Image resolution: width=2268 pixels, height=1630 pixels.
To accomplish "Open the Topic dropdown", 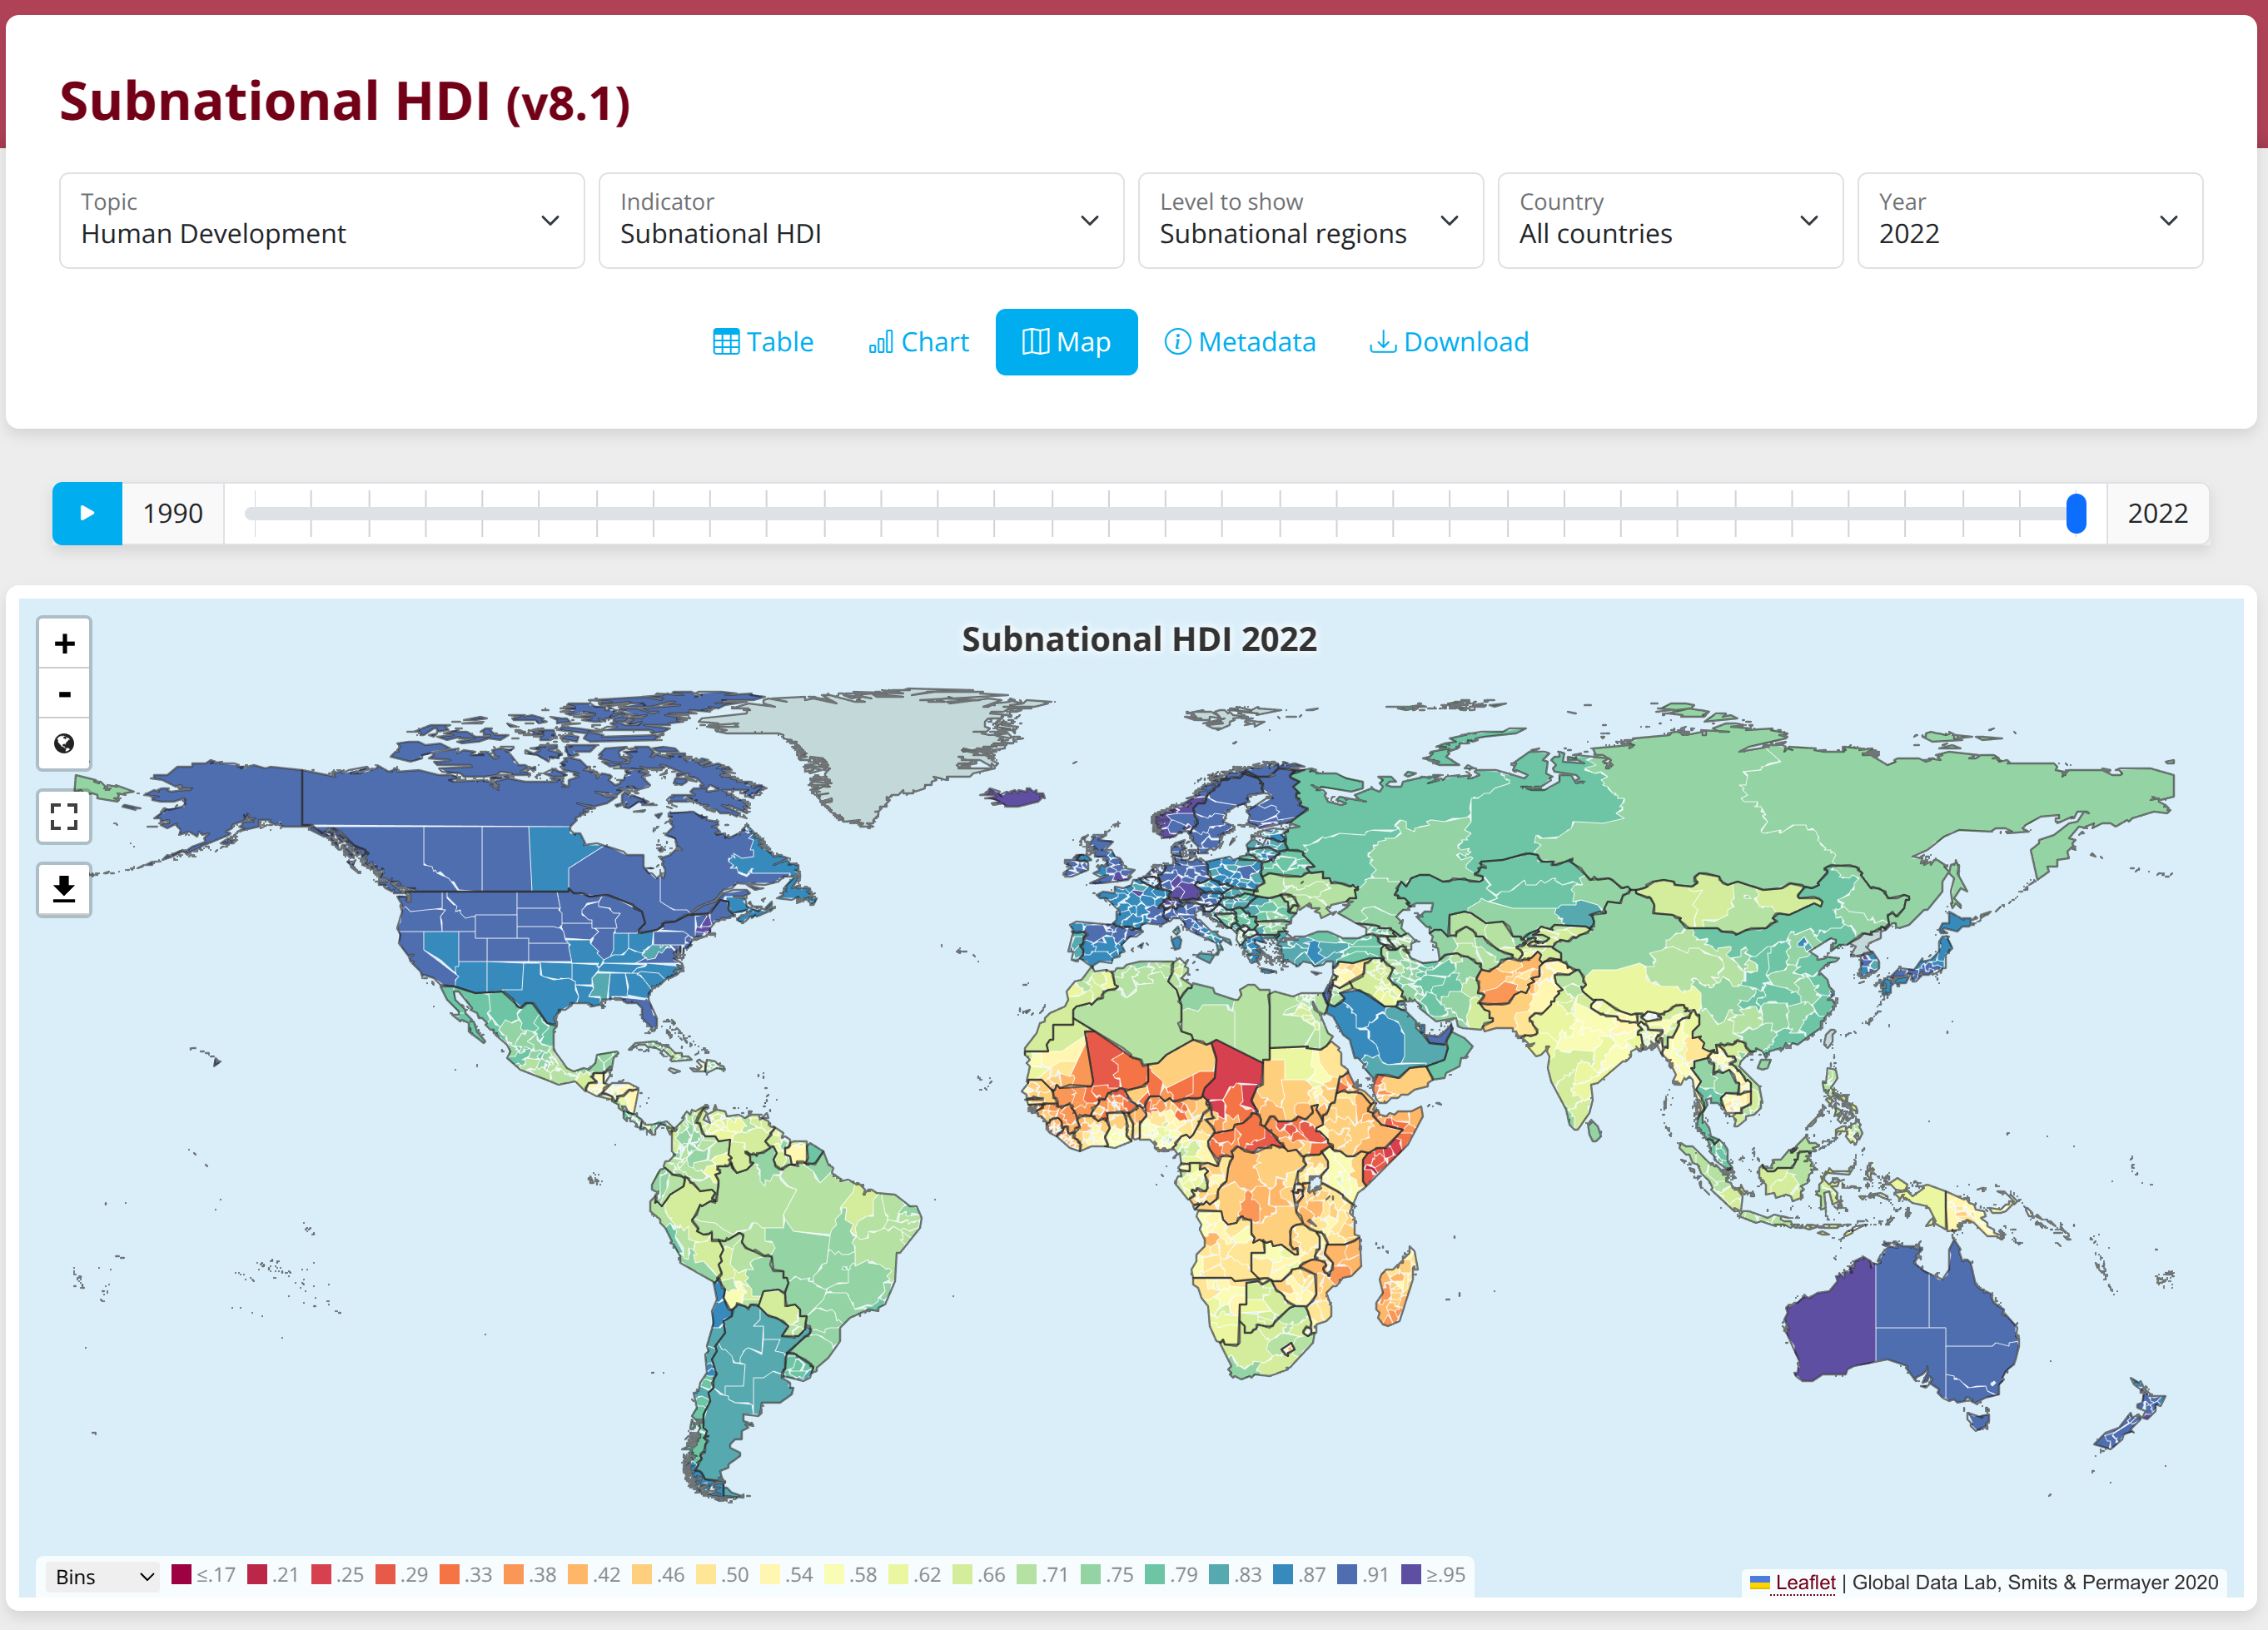I will pos(321,220).
